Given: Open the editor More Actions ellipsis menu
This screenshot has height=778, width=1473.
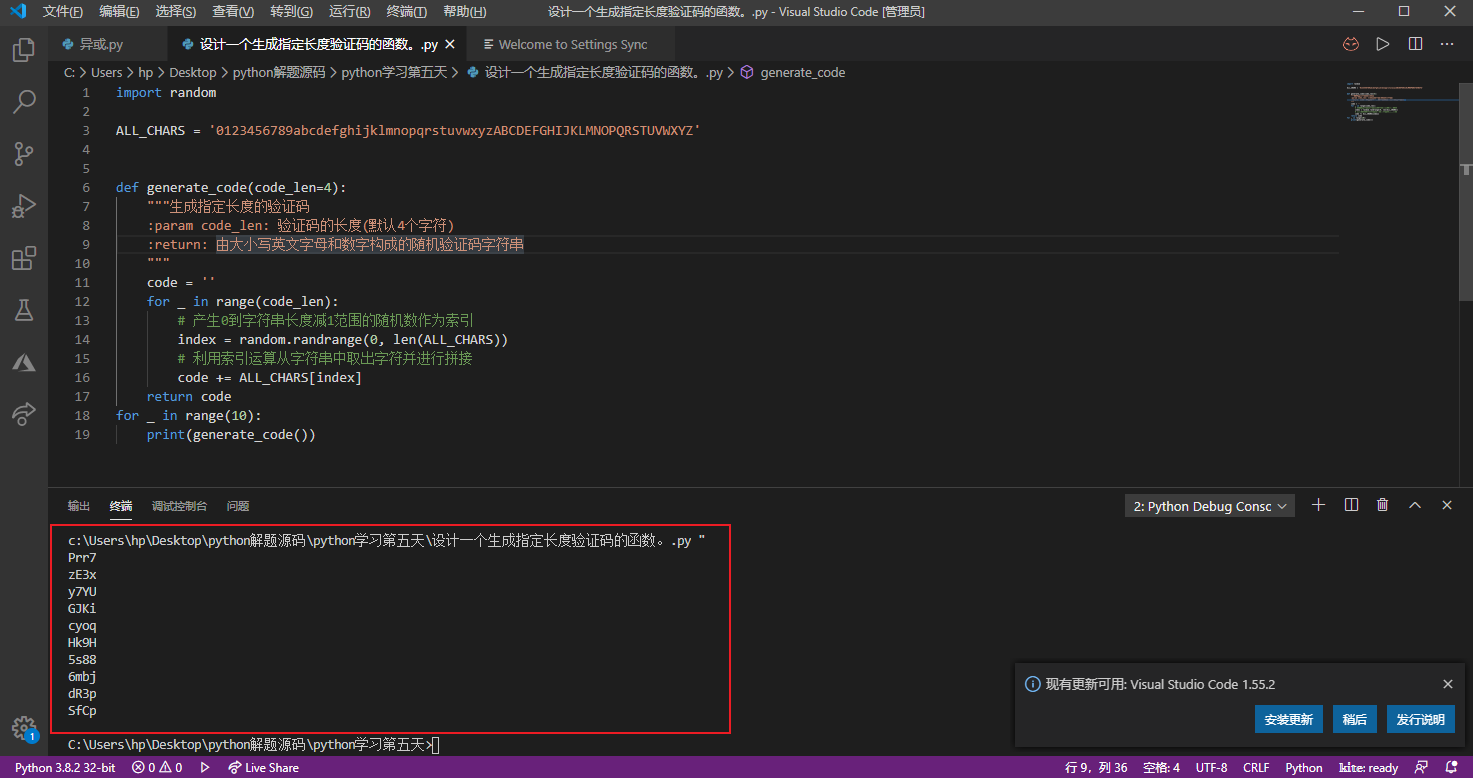Looking at the screenshot, I should 1447,44.
